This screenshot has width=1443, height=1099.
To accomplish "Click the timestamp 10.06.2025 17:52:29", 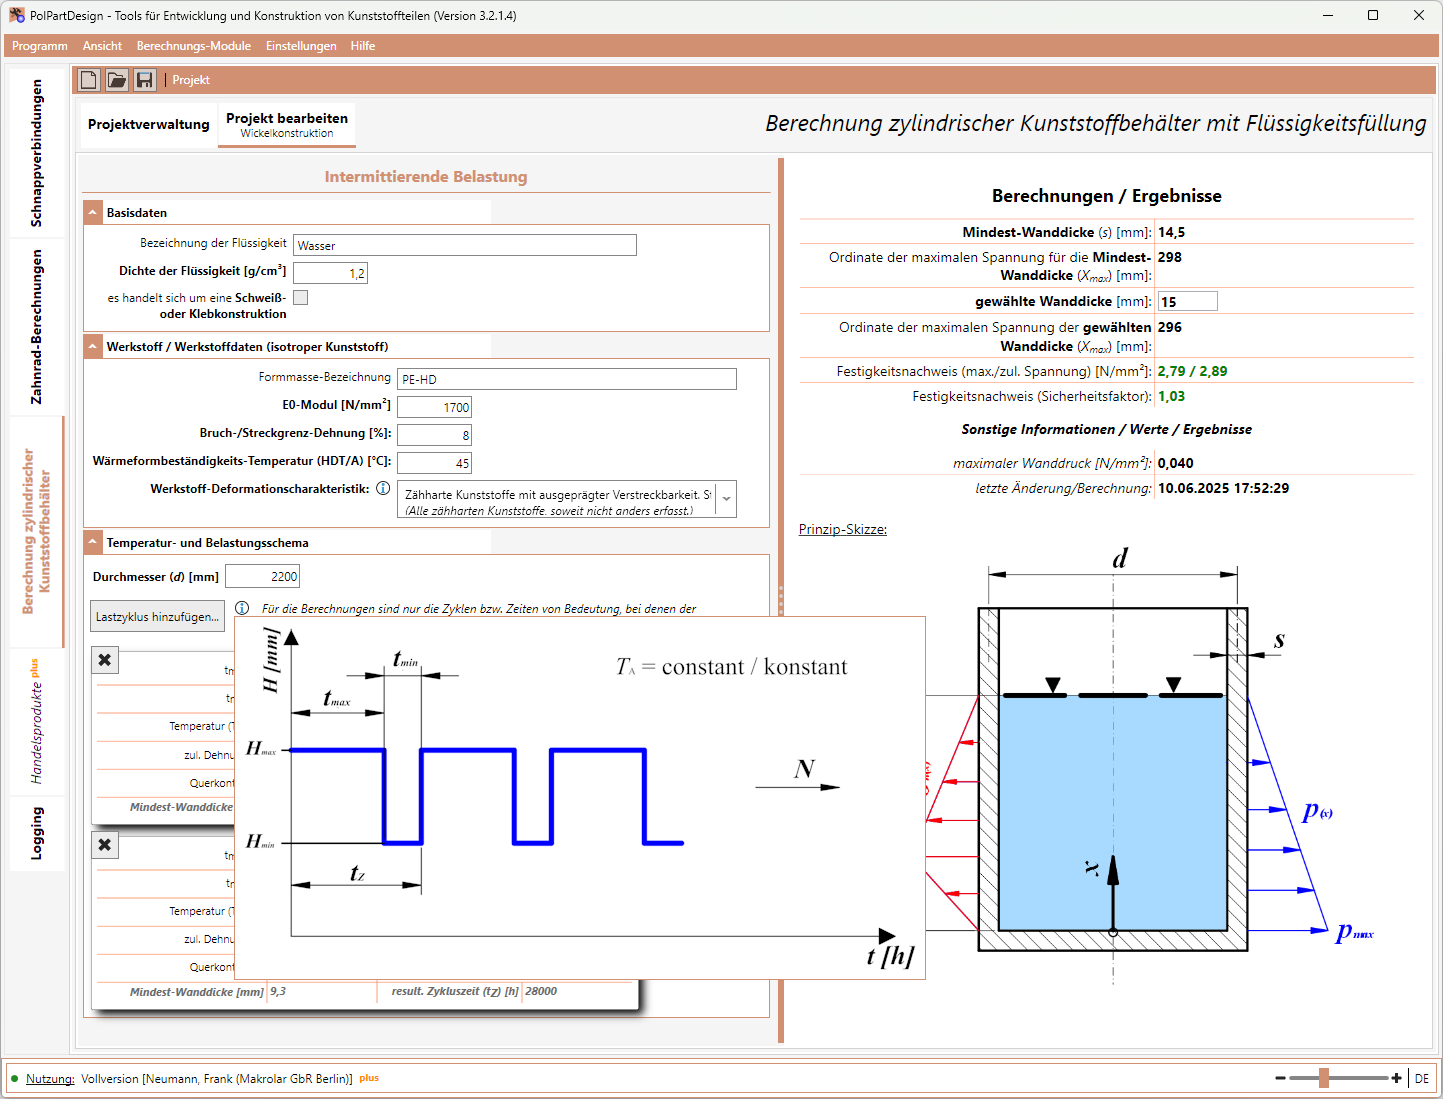I will pos(1224,488).
